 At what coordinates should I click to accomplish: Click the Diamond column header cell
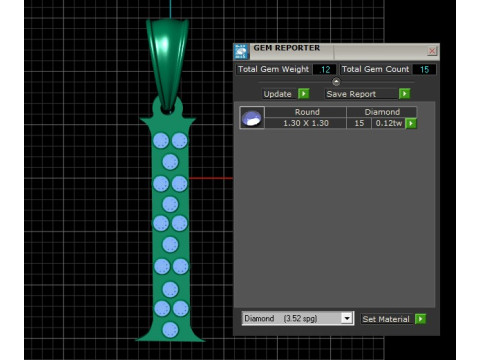(x=382, y=112)
